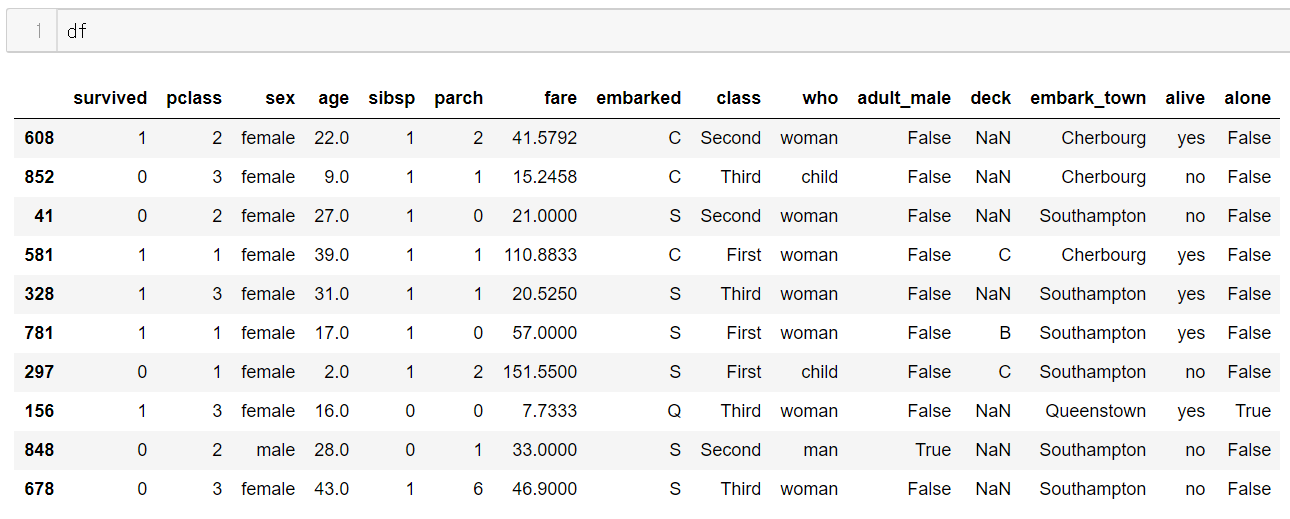Click fare value 33.0000
1290x519 pixels.
coord(546,450)
